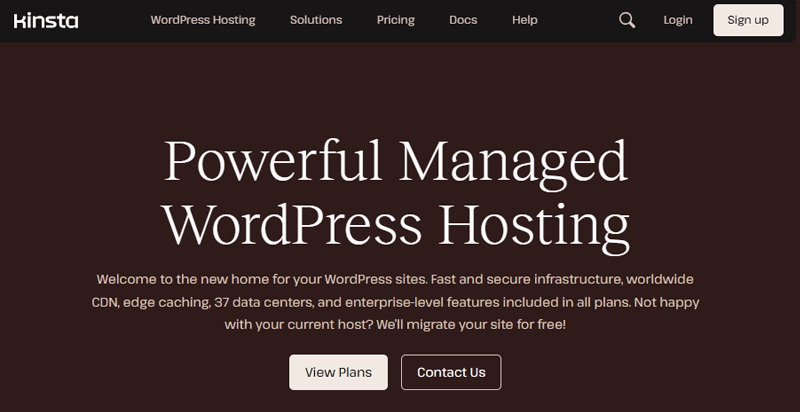
Task: Click the paragraph starting "Welcome to the new home"
Action: [395, 302]
